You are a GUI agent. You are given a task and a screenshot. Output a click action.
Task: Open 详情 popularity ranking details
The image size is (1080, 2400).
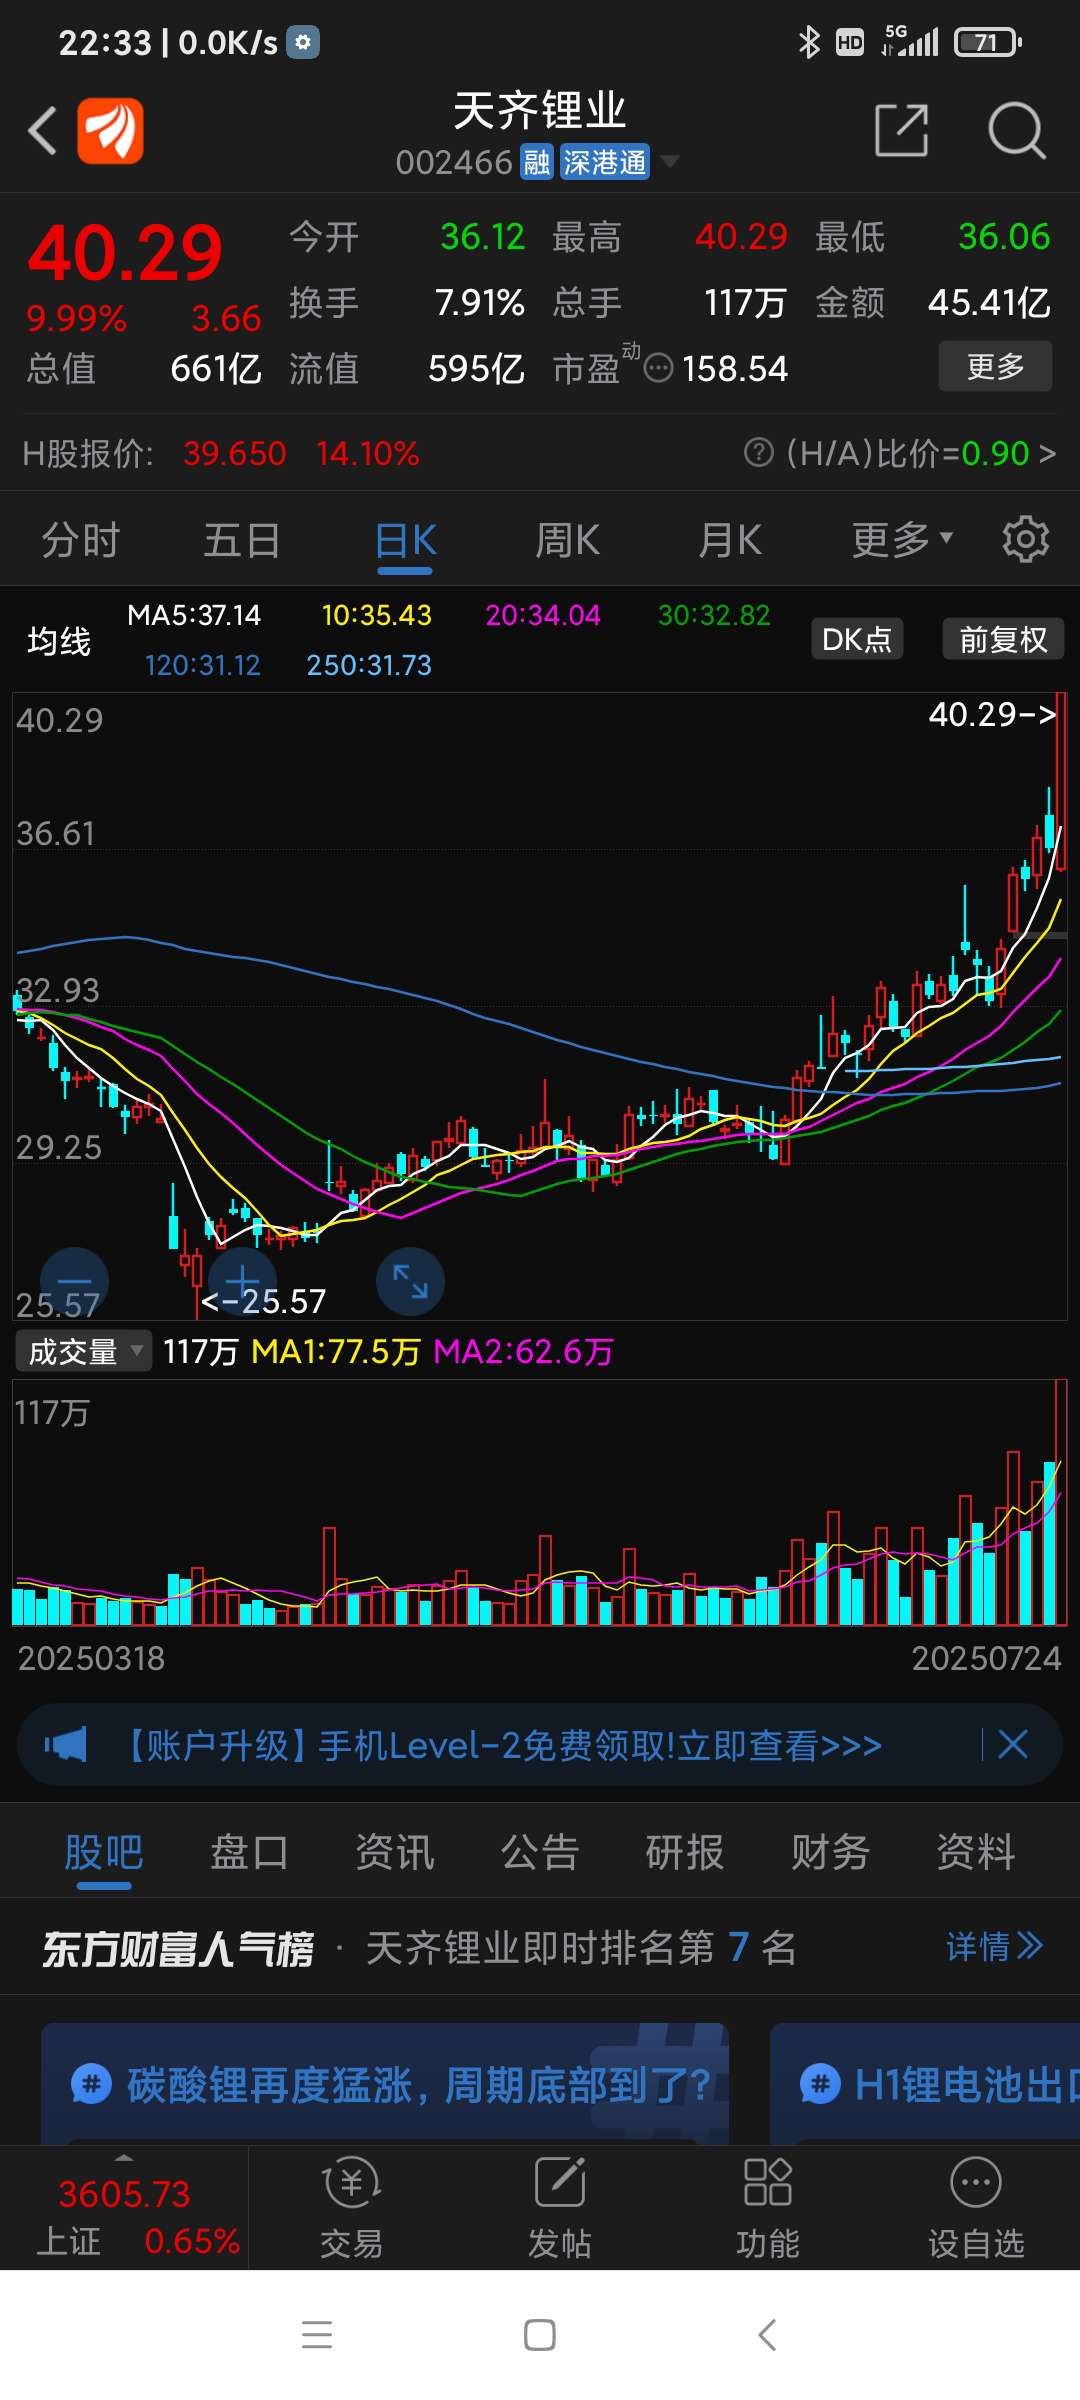click(994, 1946)
